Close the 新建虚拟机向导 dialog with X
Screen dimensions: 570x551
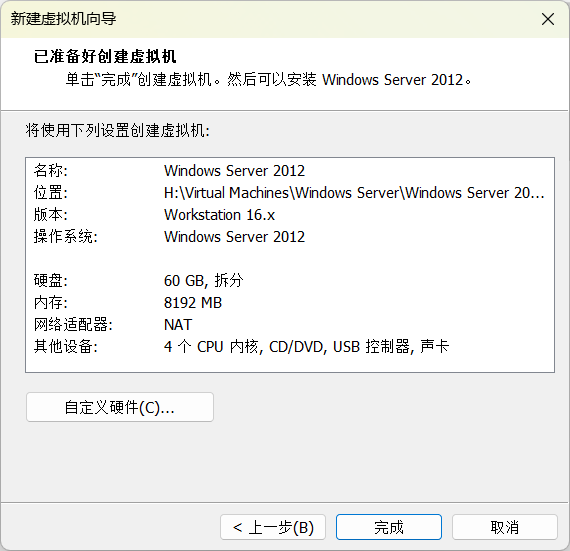547,19
